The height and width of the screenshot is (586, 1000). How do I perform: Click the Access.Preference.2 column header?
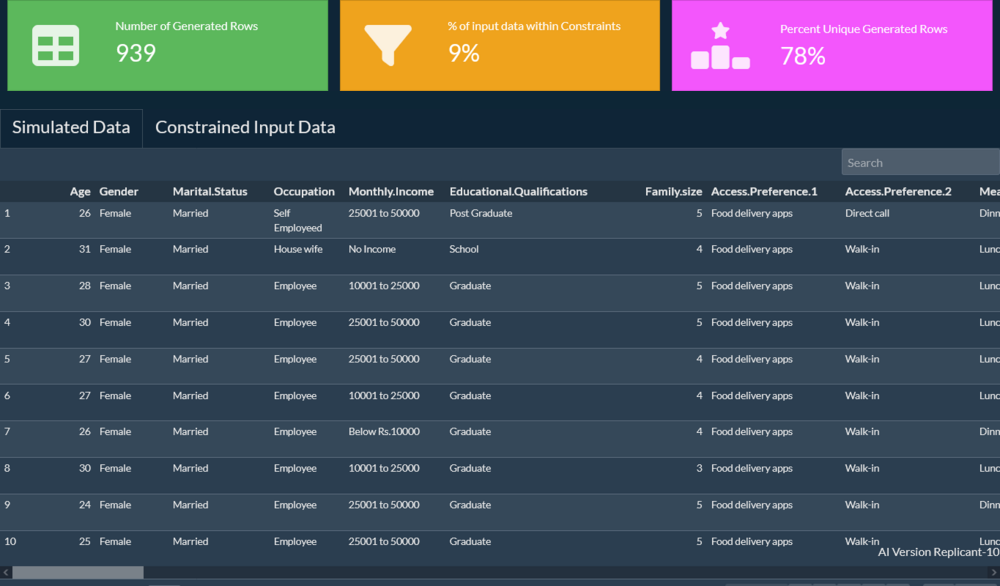point(898,191)
